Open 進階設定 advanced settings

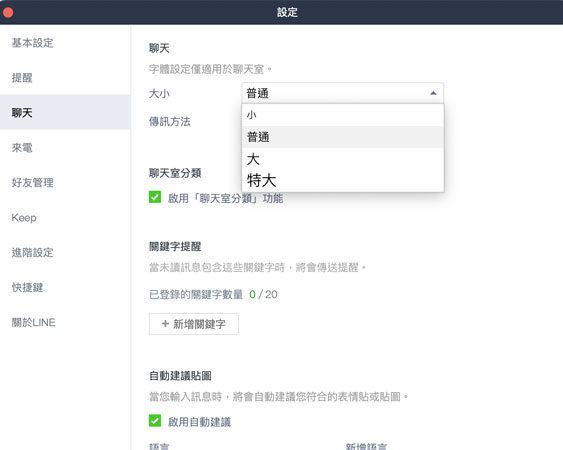(32, 252)
